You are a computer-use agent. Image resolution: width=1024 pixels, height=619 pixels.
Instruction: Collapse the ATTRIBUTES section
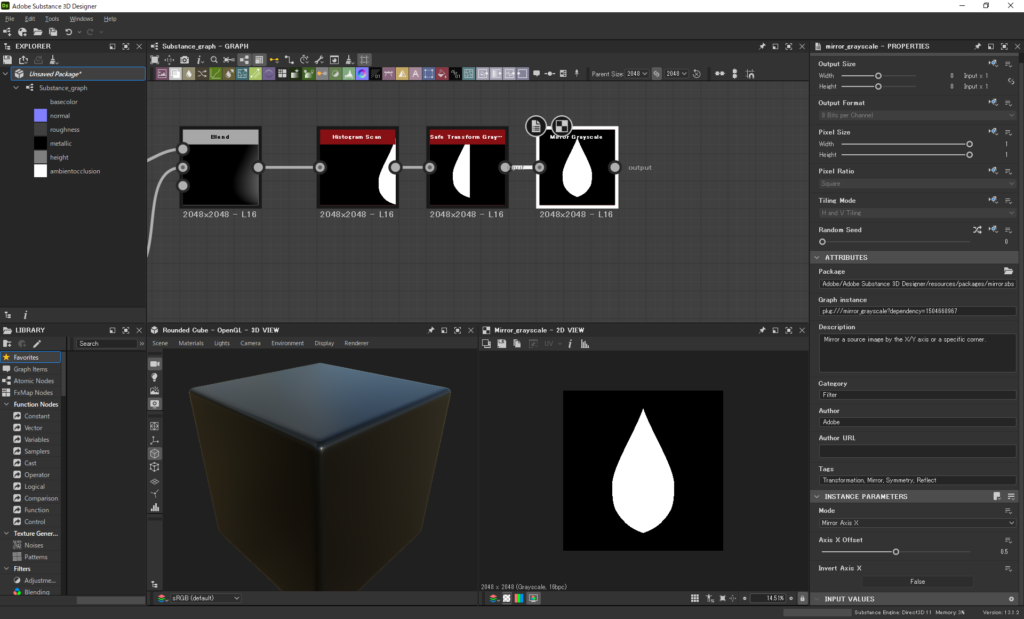816,257
